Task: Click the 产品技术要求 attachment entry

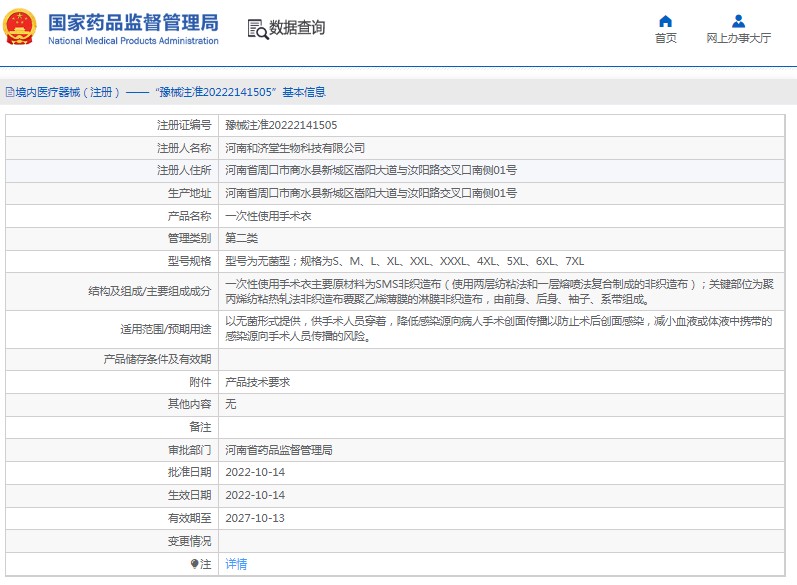Action: [257, 382]
